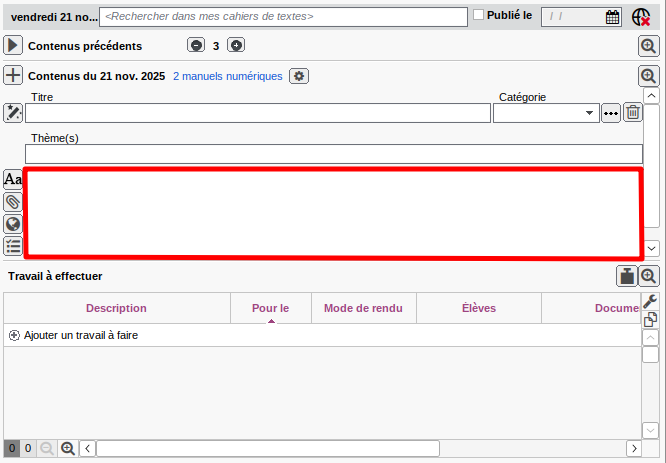Delete content with the trash icon
The image size is (666, 463).
[633, 112]
